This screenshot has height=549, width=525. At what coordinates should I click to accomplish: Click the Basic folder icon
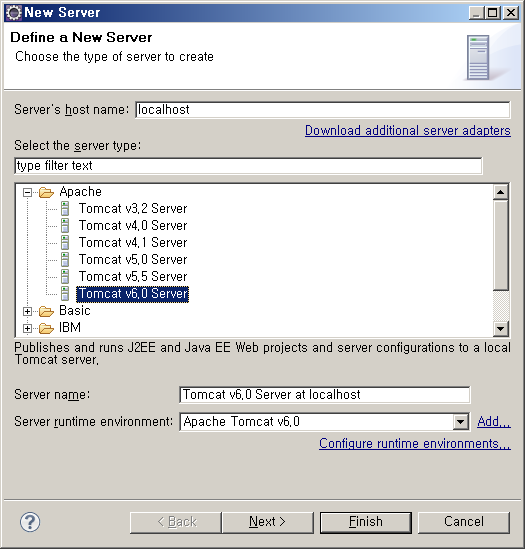point(46,311)
